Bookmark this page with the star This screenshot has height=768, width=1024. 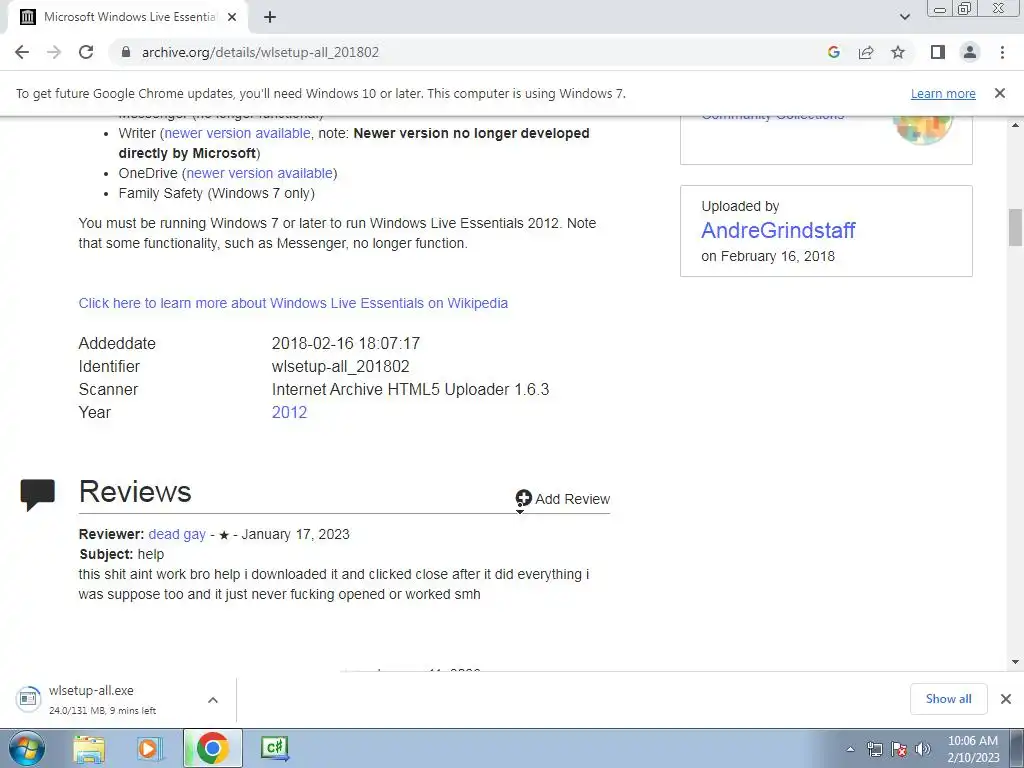coord(898,52)
